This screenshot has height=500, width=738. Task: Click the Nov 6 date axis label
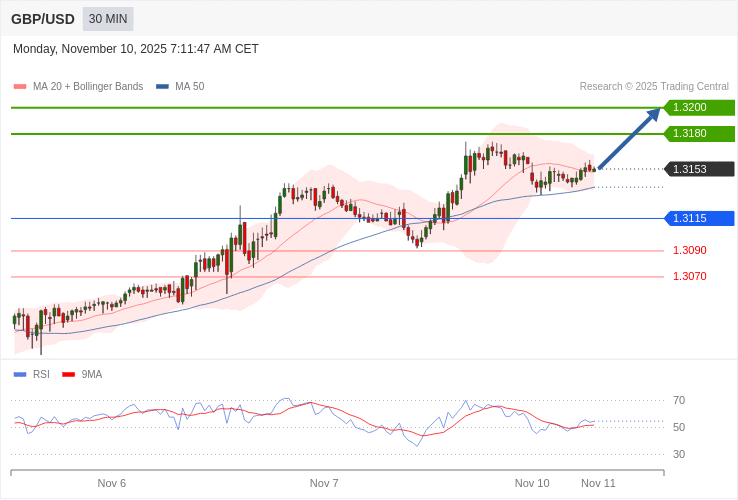(x=112, y=484)
